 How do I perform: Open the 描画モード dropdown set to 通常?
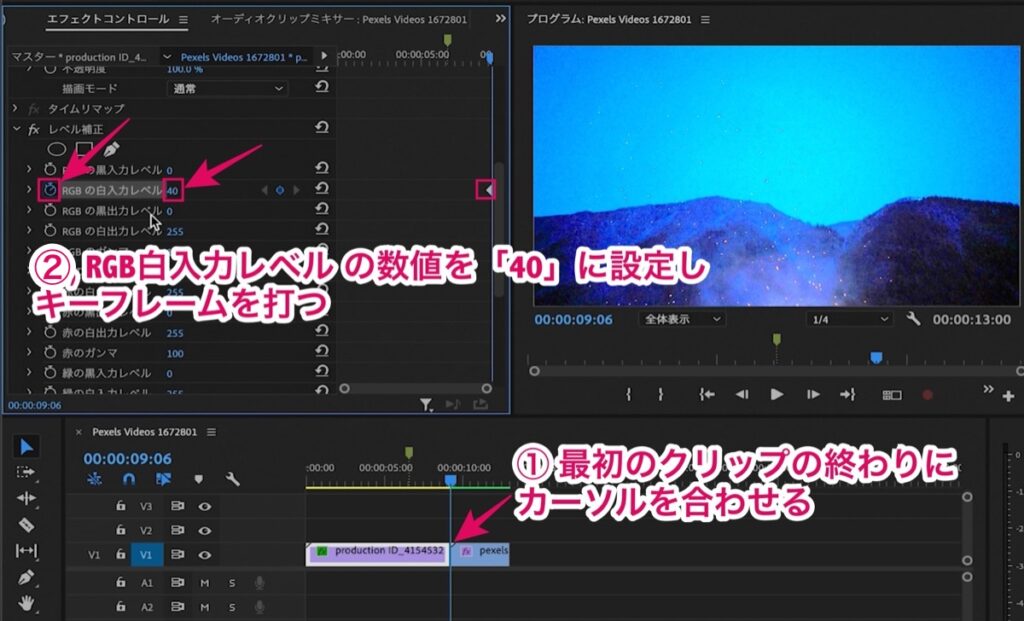[x=227, y=88]
